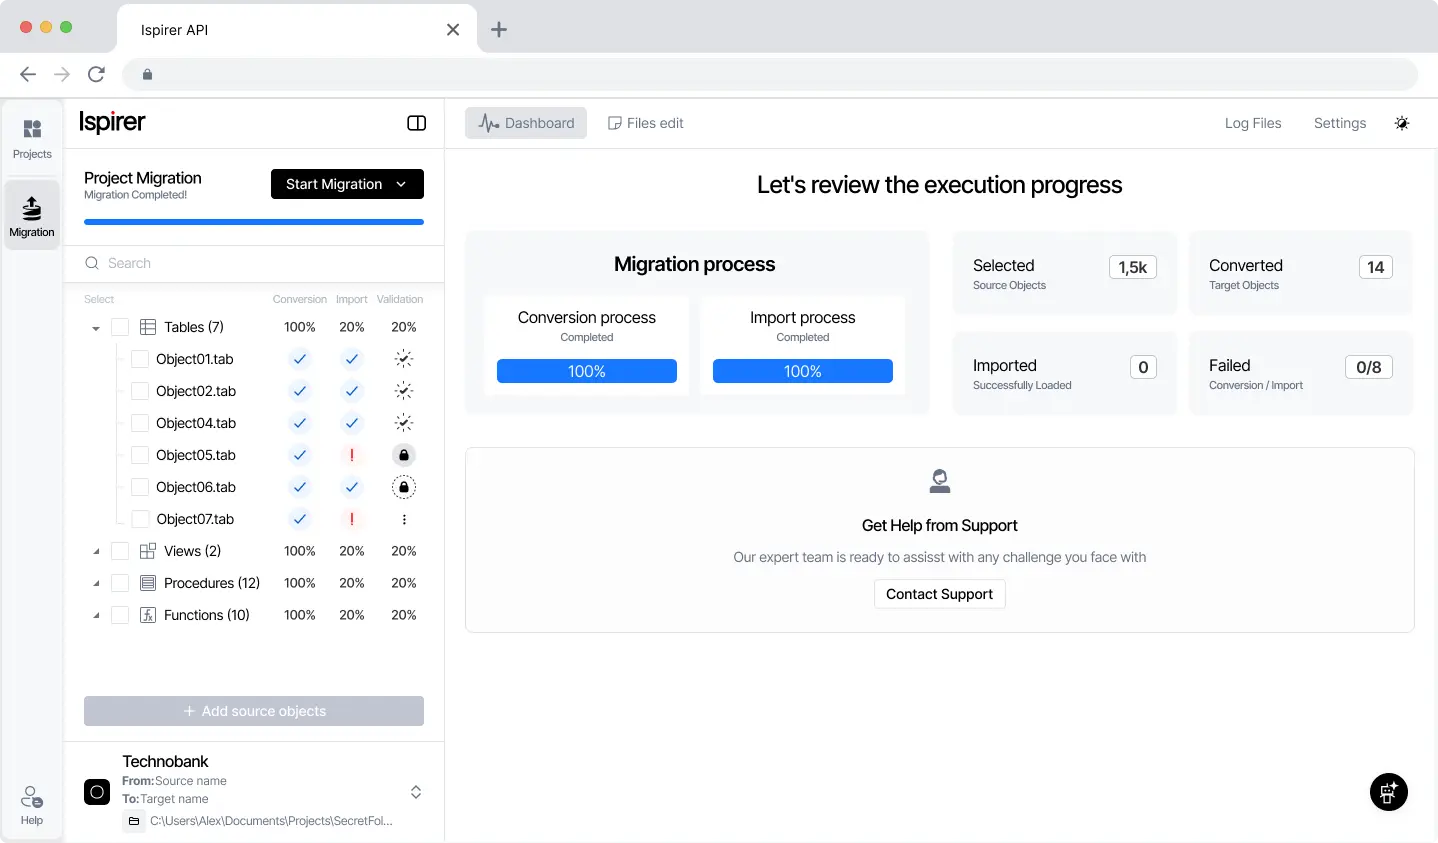1438x843 pixels.
Task: Open the Migration sidebar icon
Action: tap(32, 215)
